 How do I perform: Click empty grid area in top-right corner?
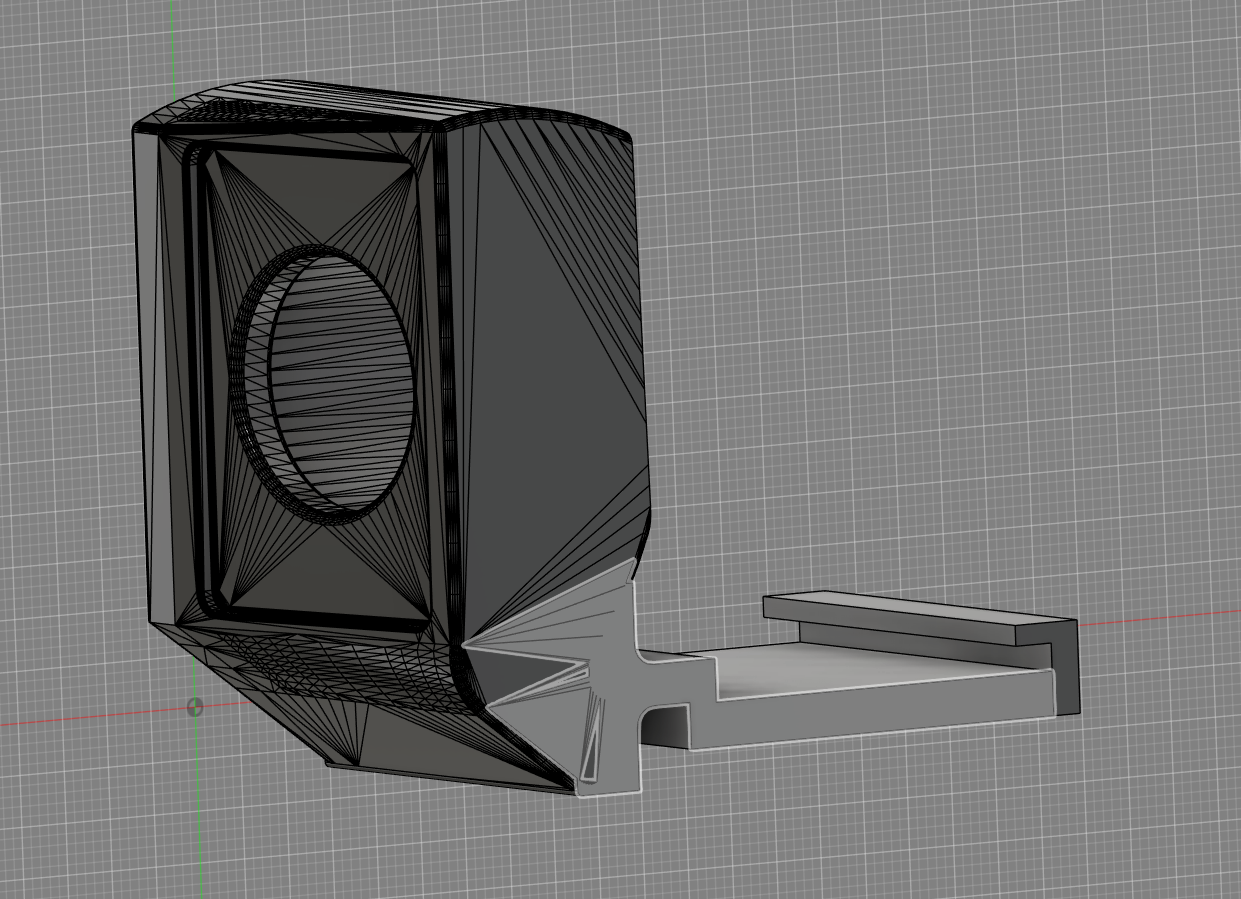(x=1100, y=100)
